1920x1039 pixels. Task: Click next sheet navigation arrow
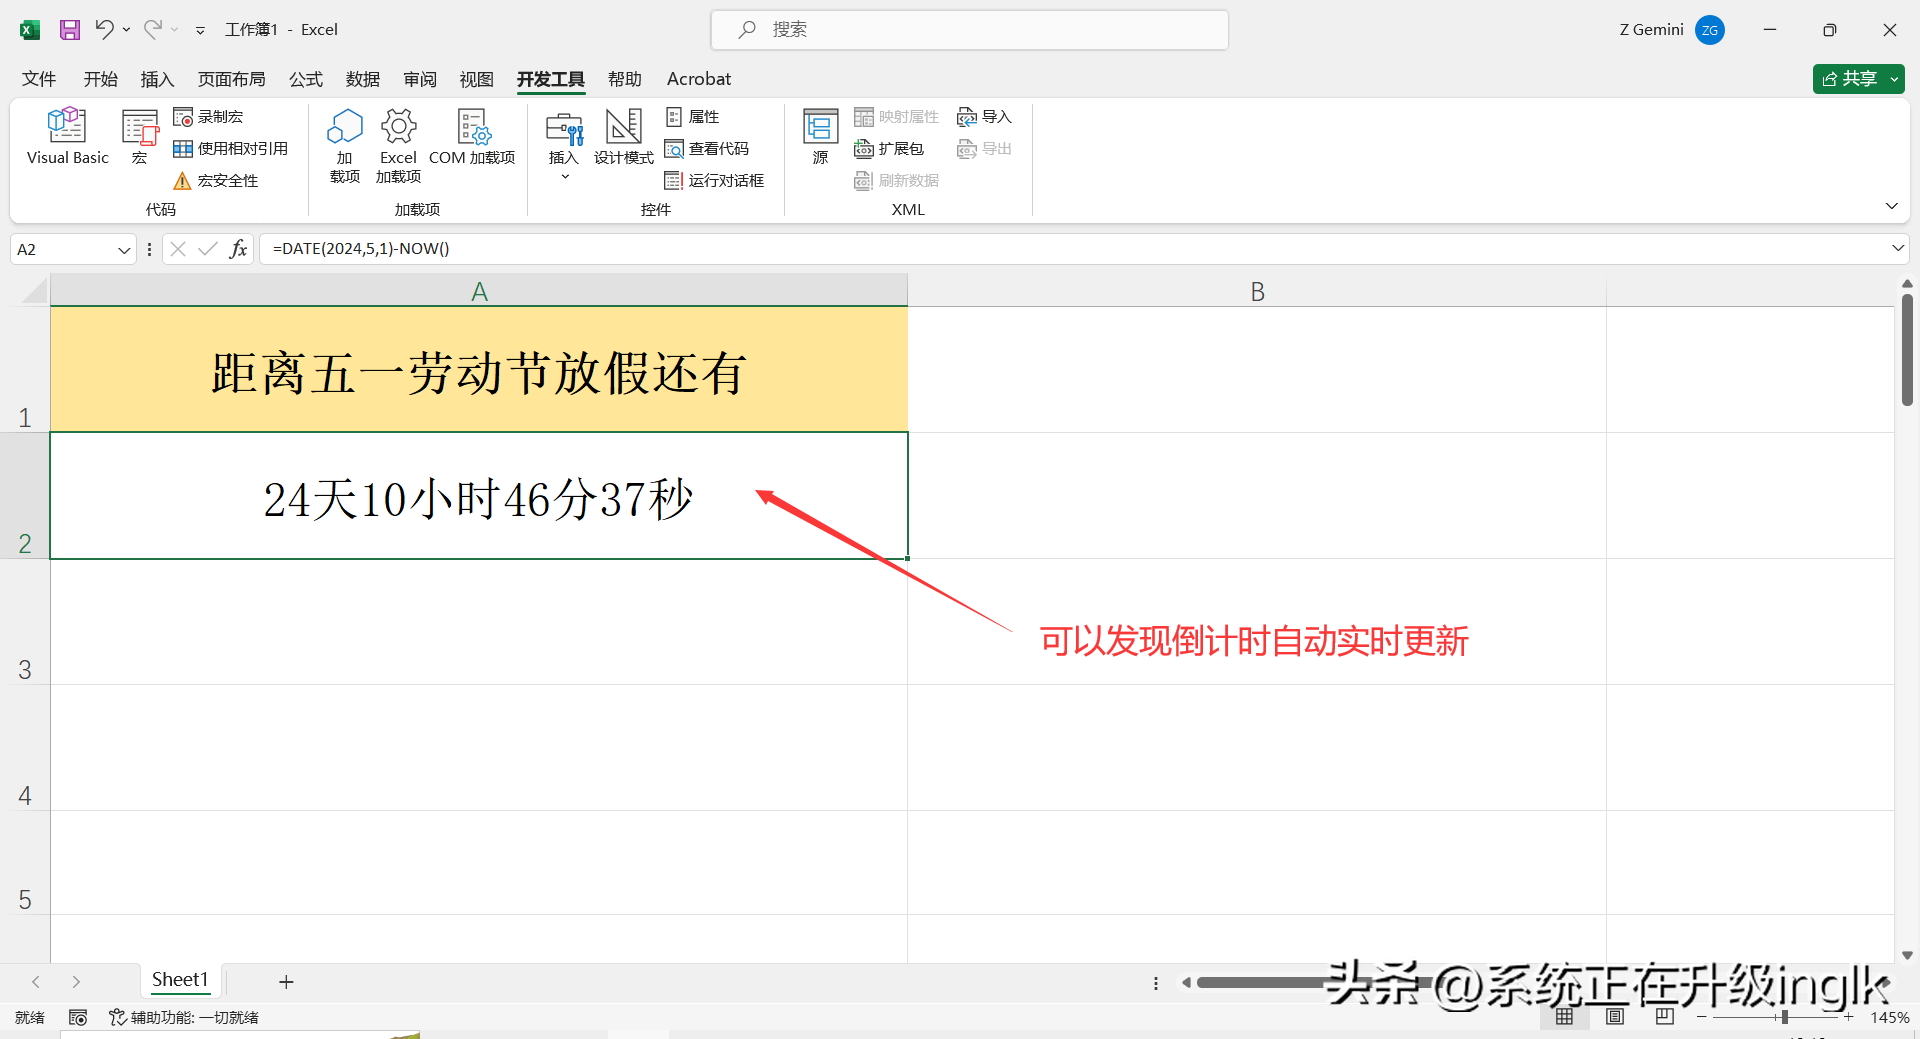pyautogui.click(x=76, y=982)
